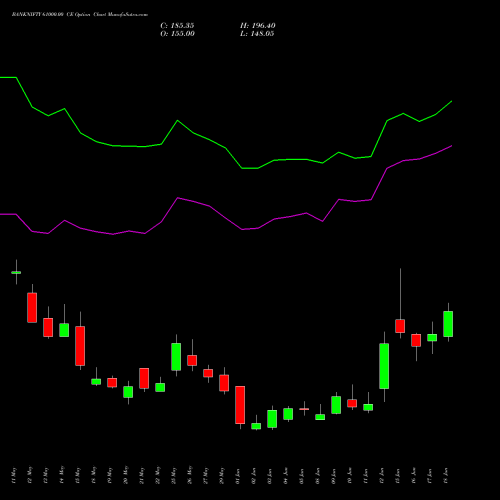The image size is (500, 500).
Task: Click the 15 May date label
Action: click(78, 476)
